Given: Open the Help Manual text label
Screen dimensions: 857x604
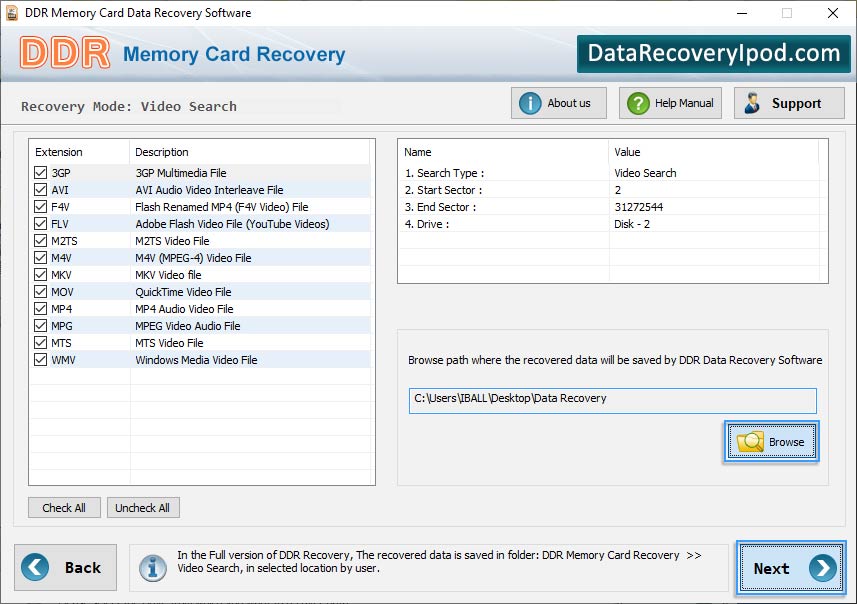Looking at the screenshot, I should (x=684, y=103).
